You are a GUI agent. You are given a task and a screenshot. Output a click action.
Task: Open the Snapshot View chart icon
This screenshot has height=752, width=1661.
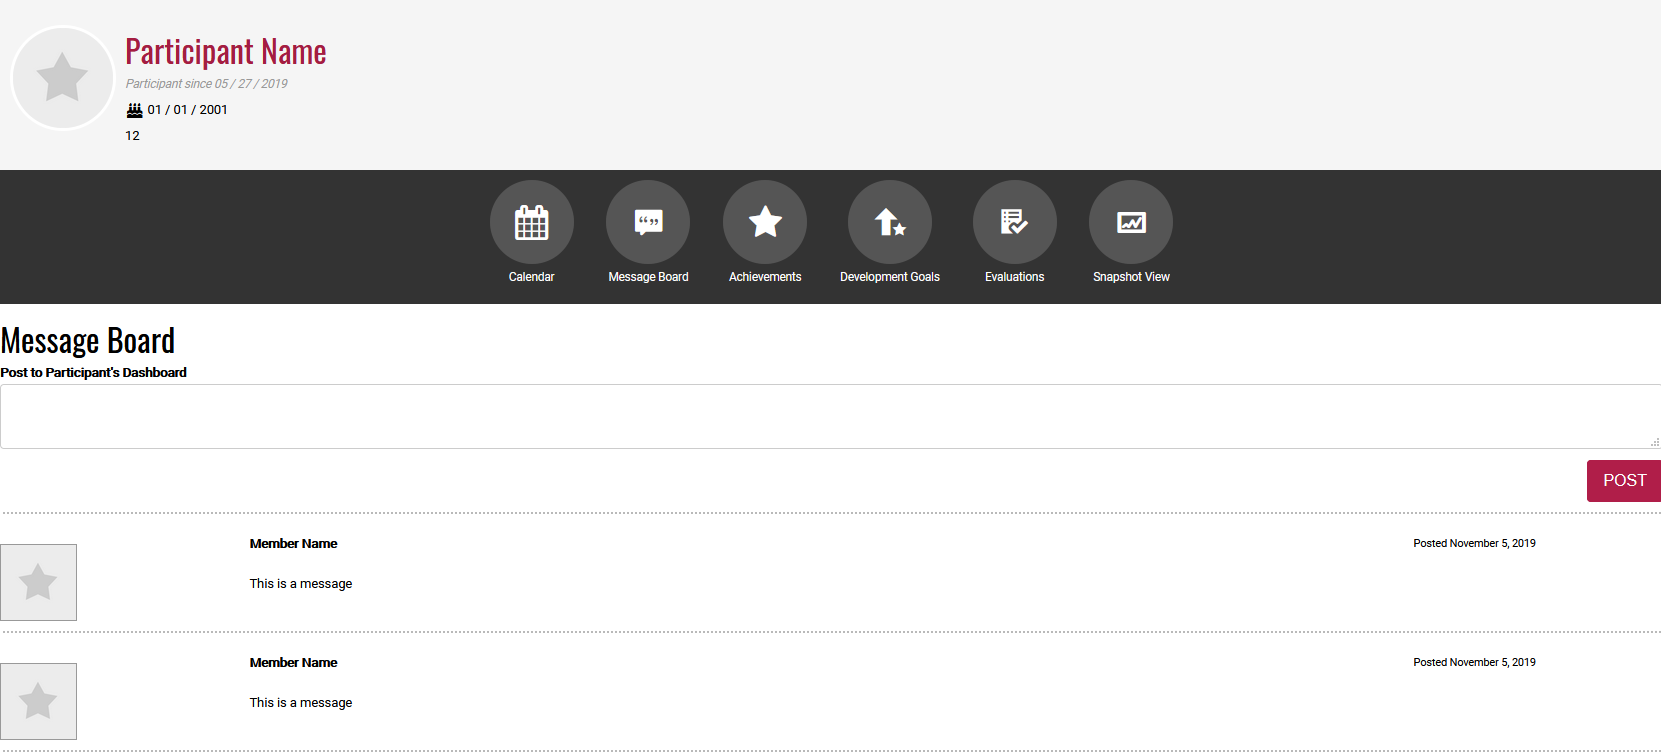pos(1131,222)
